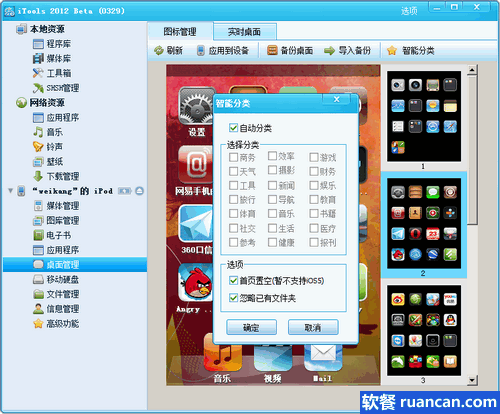Select 应用程序 under 网络资源
The image size is (500, 414).
(56, 117)
